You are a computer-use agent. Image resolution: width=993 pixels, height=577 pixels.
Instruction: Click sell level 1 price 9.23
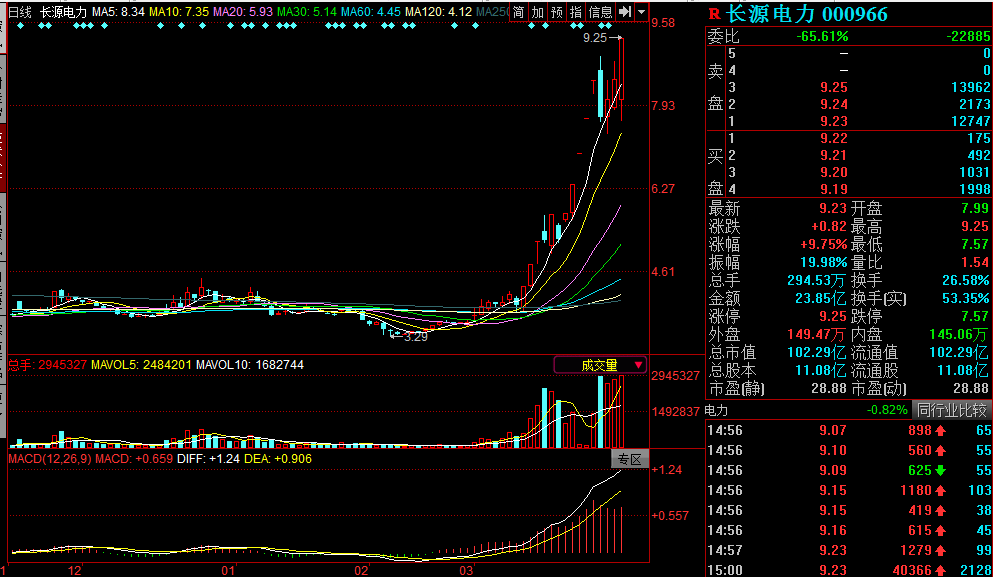click(x=833, y=122)
